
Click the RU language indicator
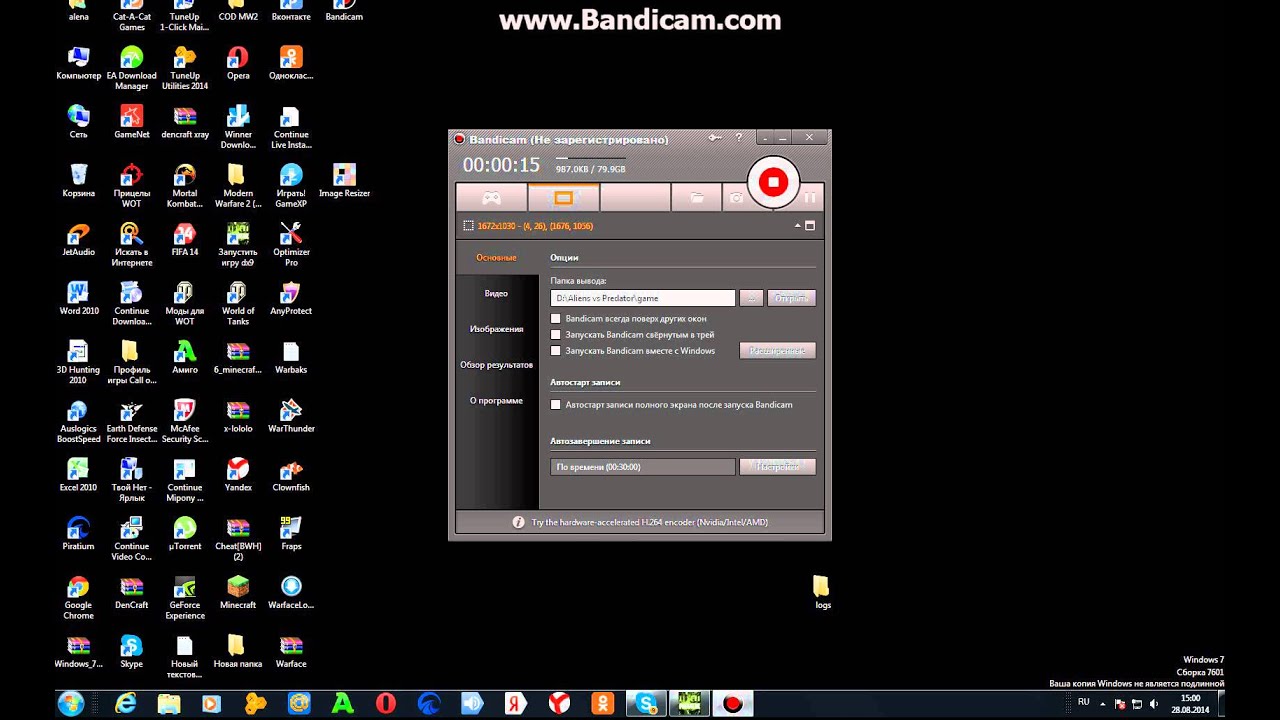click(1084, 703)
